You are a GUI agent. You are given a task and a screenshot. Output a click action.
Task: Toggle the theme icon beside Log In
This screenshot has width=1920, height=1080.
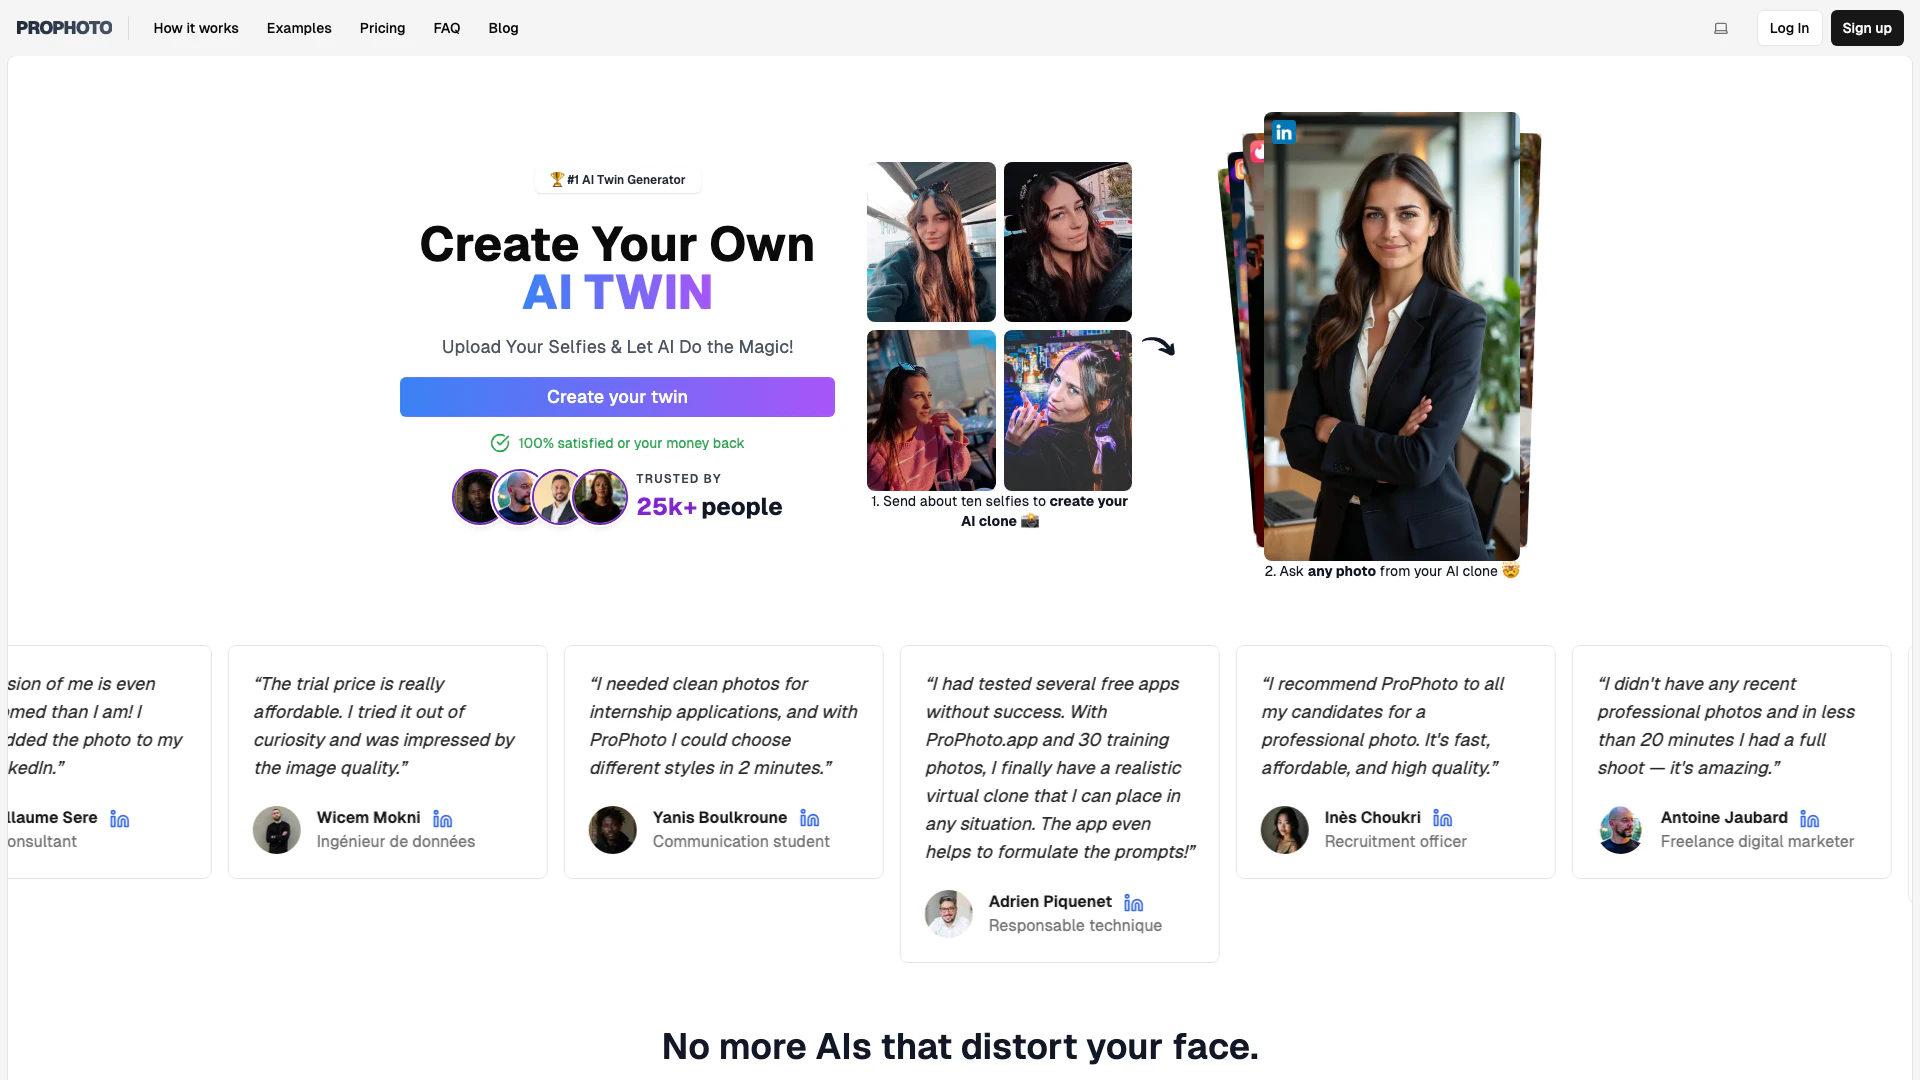click(x=1721, y=28)
